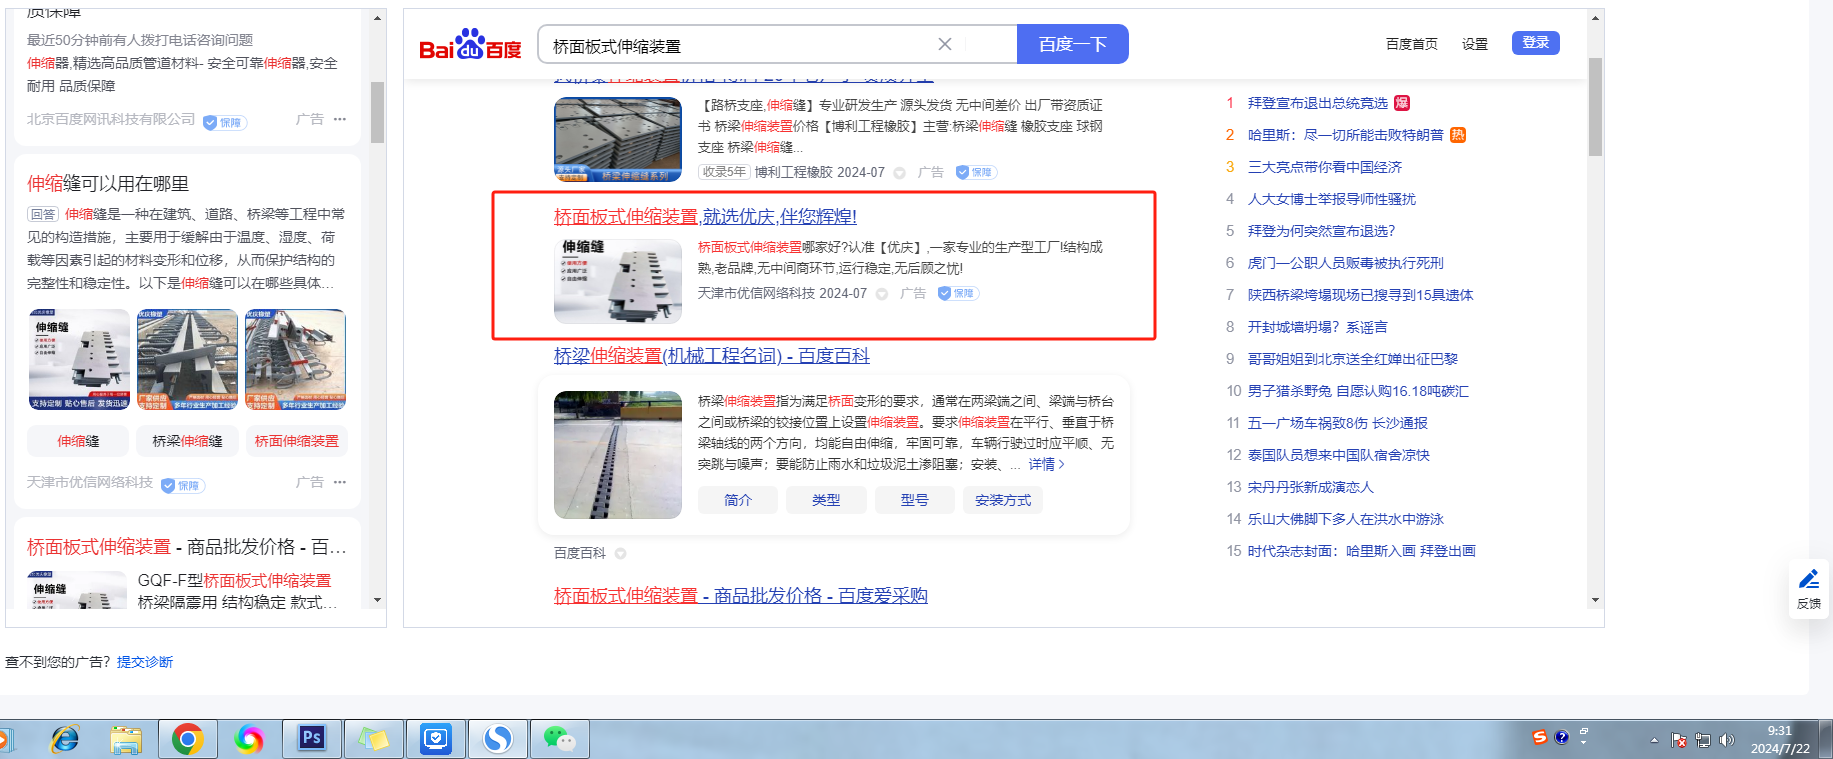Select the 型号 section tab
This screenshot has width=1833, height=759.
pyautogui.click(x=914, y=500)
